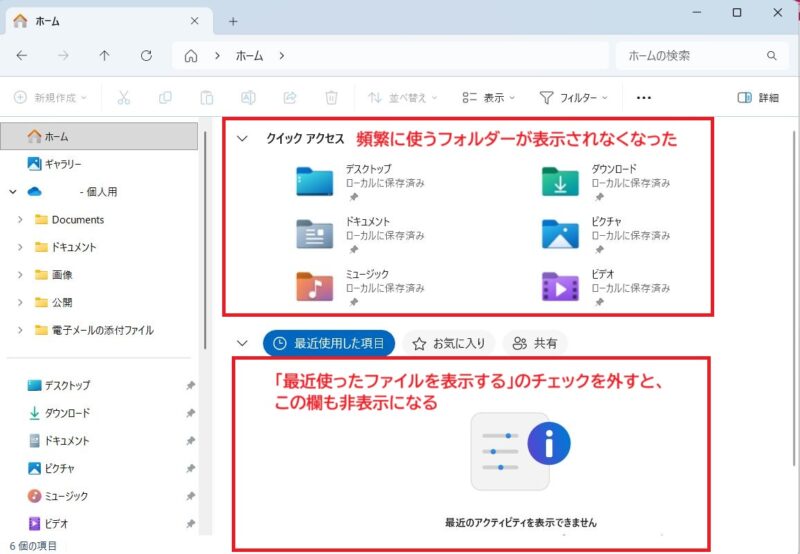The width and height of the screenshot is (800, 554).
Task: Click pin icon beside sidebar ダウンロード
Action: tap(190, 413)
